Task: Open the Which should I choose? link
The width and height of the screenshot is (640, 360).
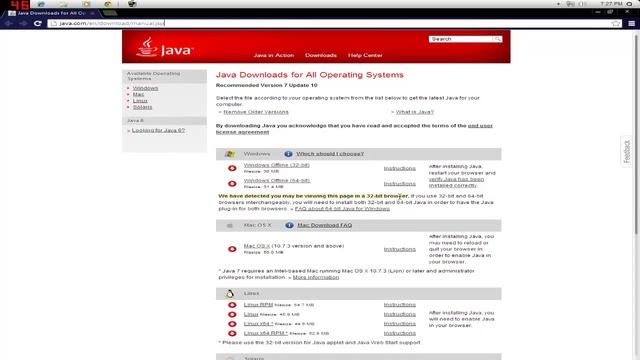Action: coord(330,154)
